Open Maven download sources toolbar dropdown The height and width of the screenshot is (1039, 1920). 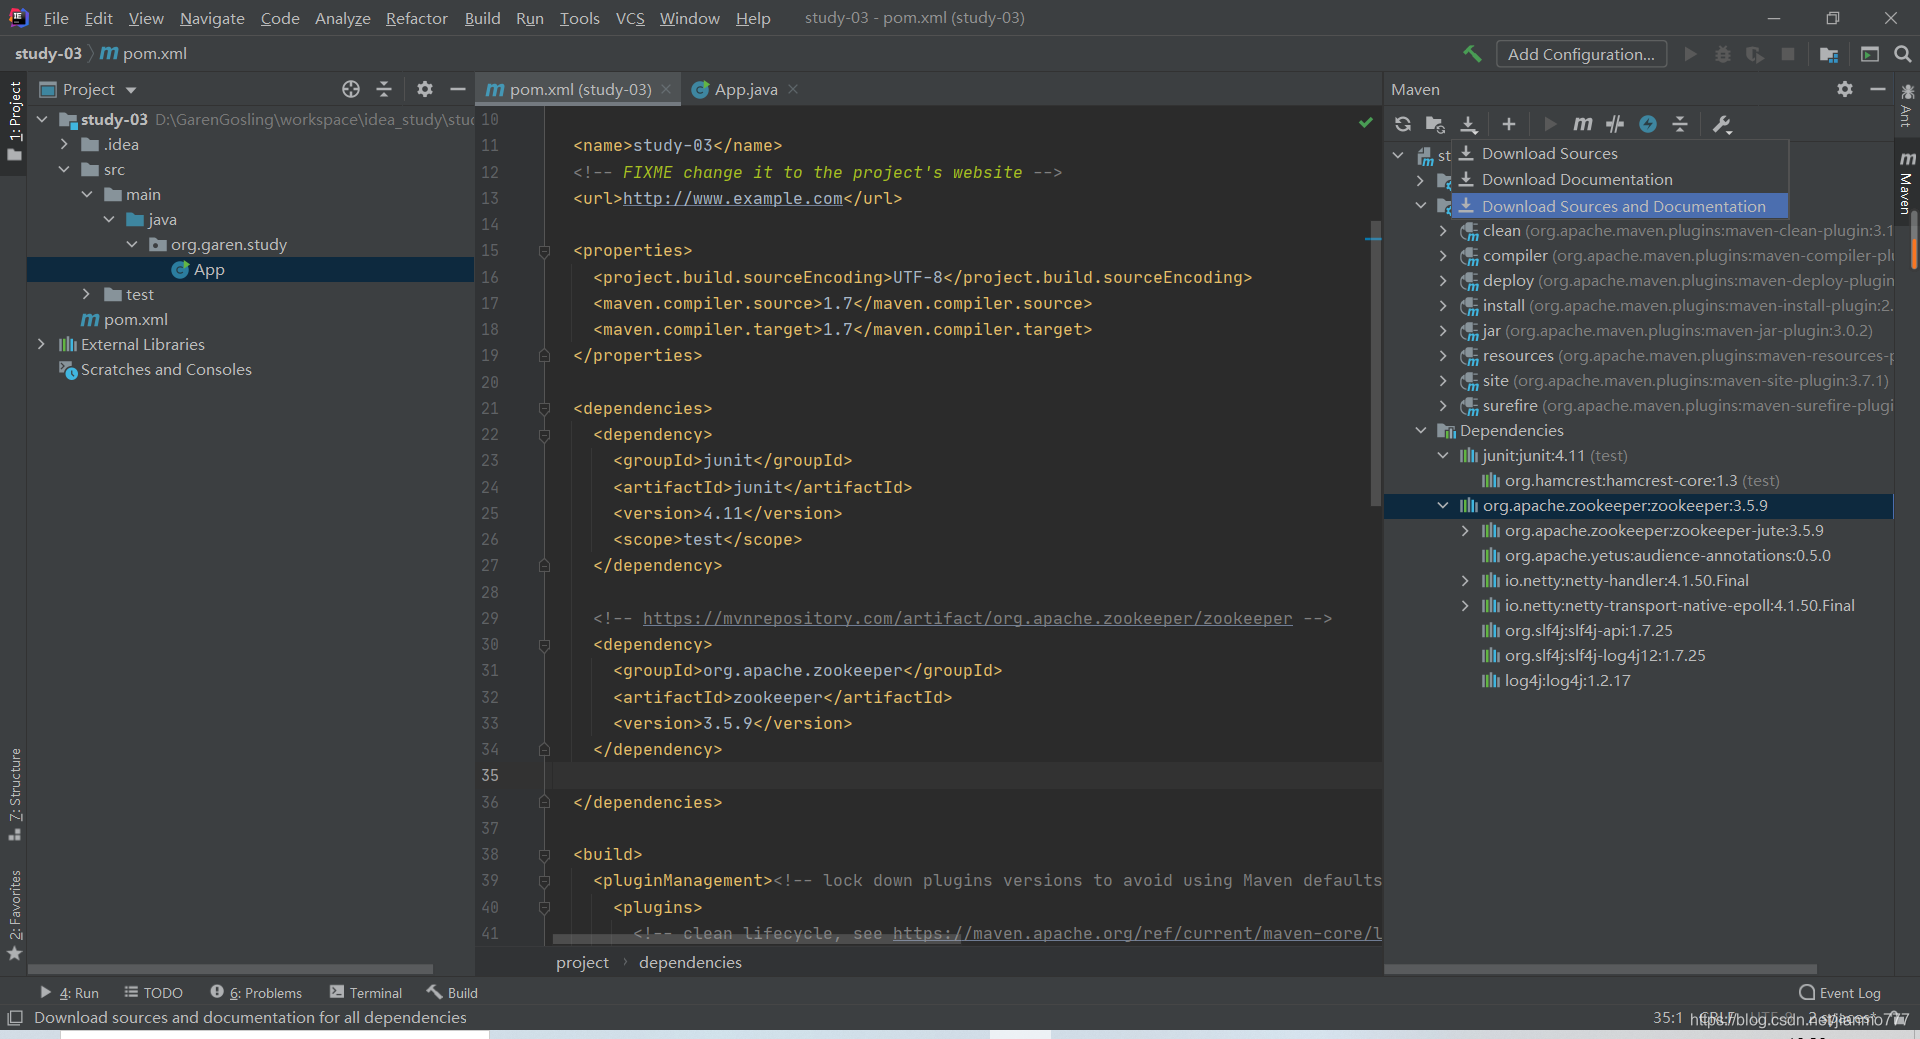point(1469,124)
